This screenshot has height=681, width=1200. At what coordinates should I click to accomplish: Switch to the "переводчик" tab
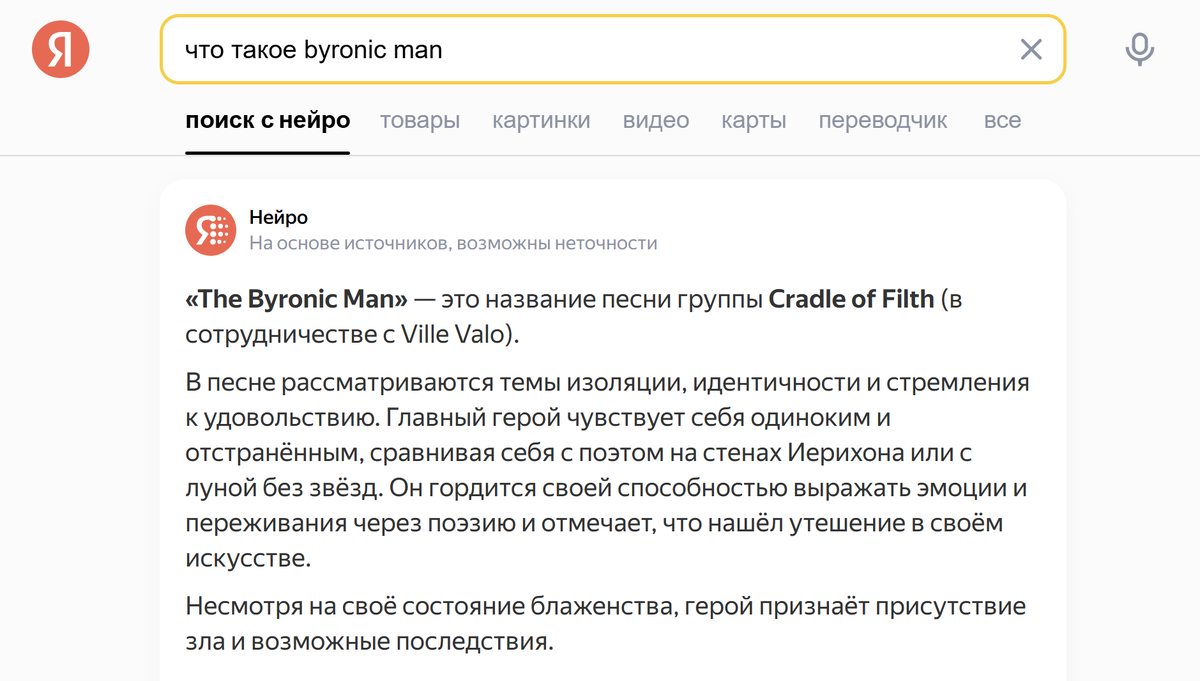coord(881,119)
